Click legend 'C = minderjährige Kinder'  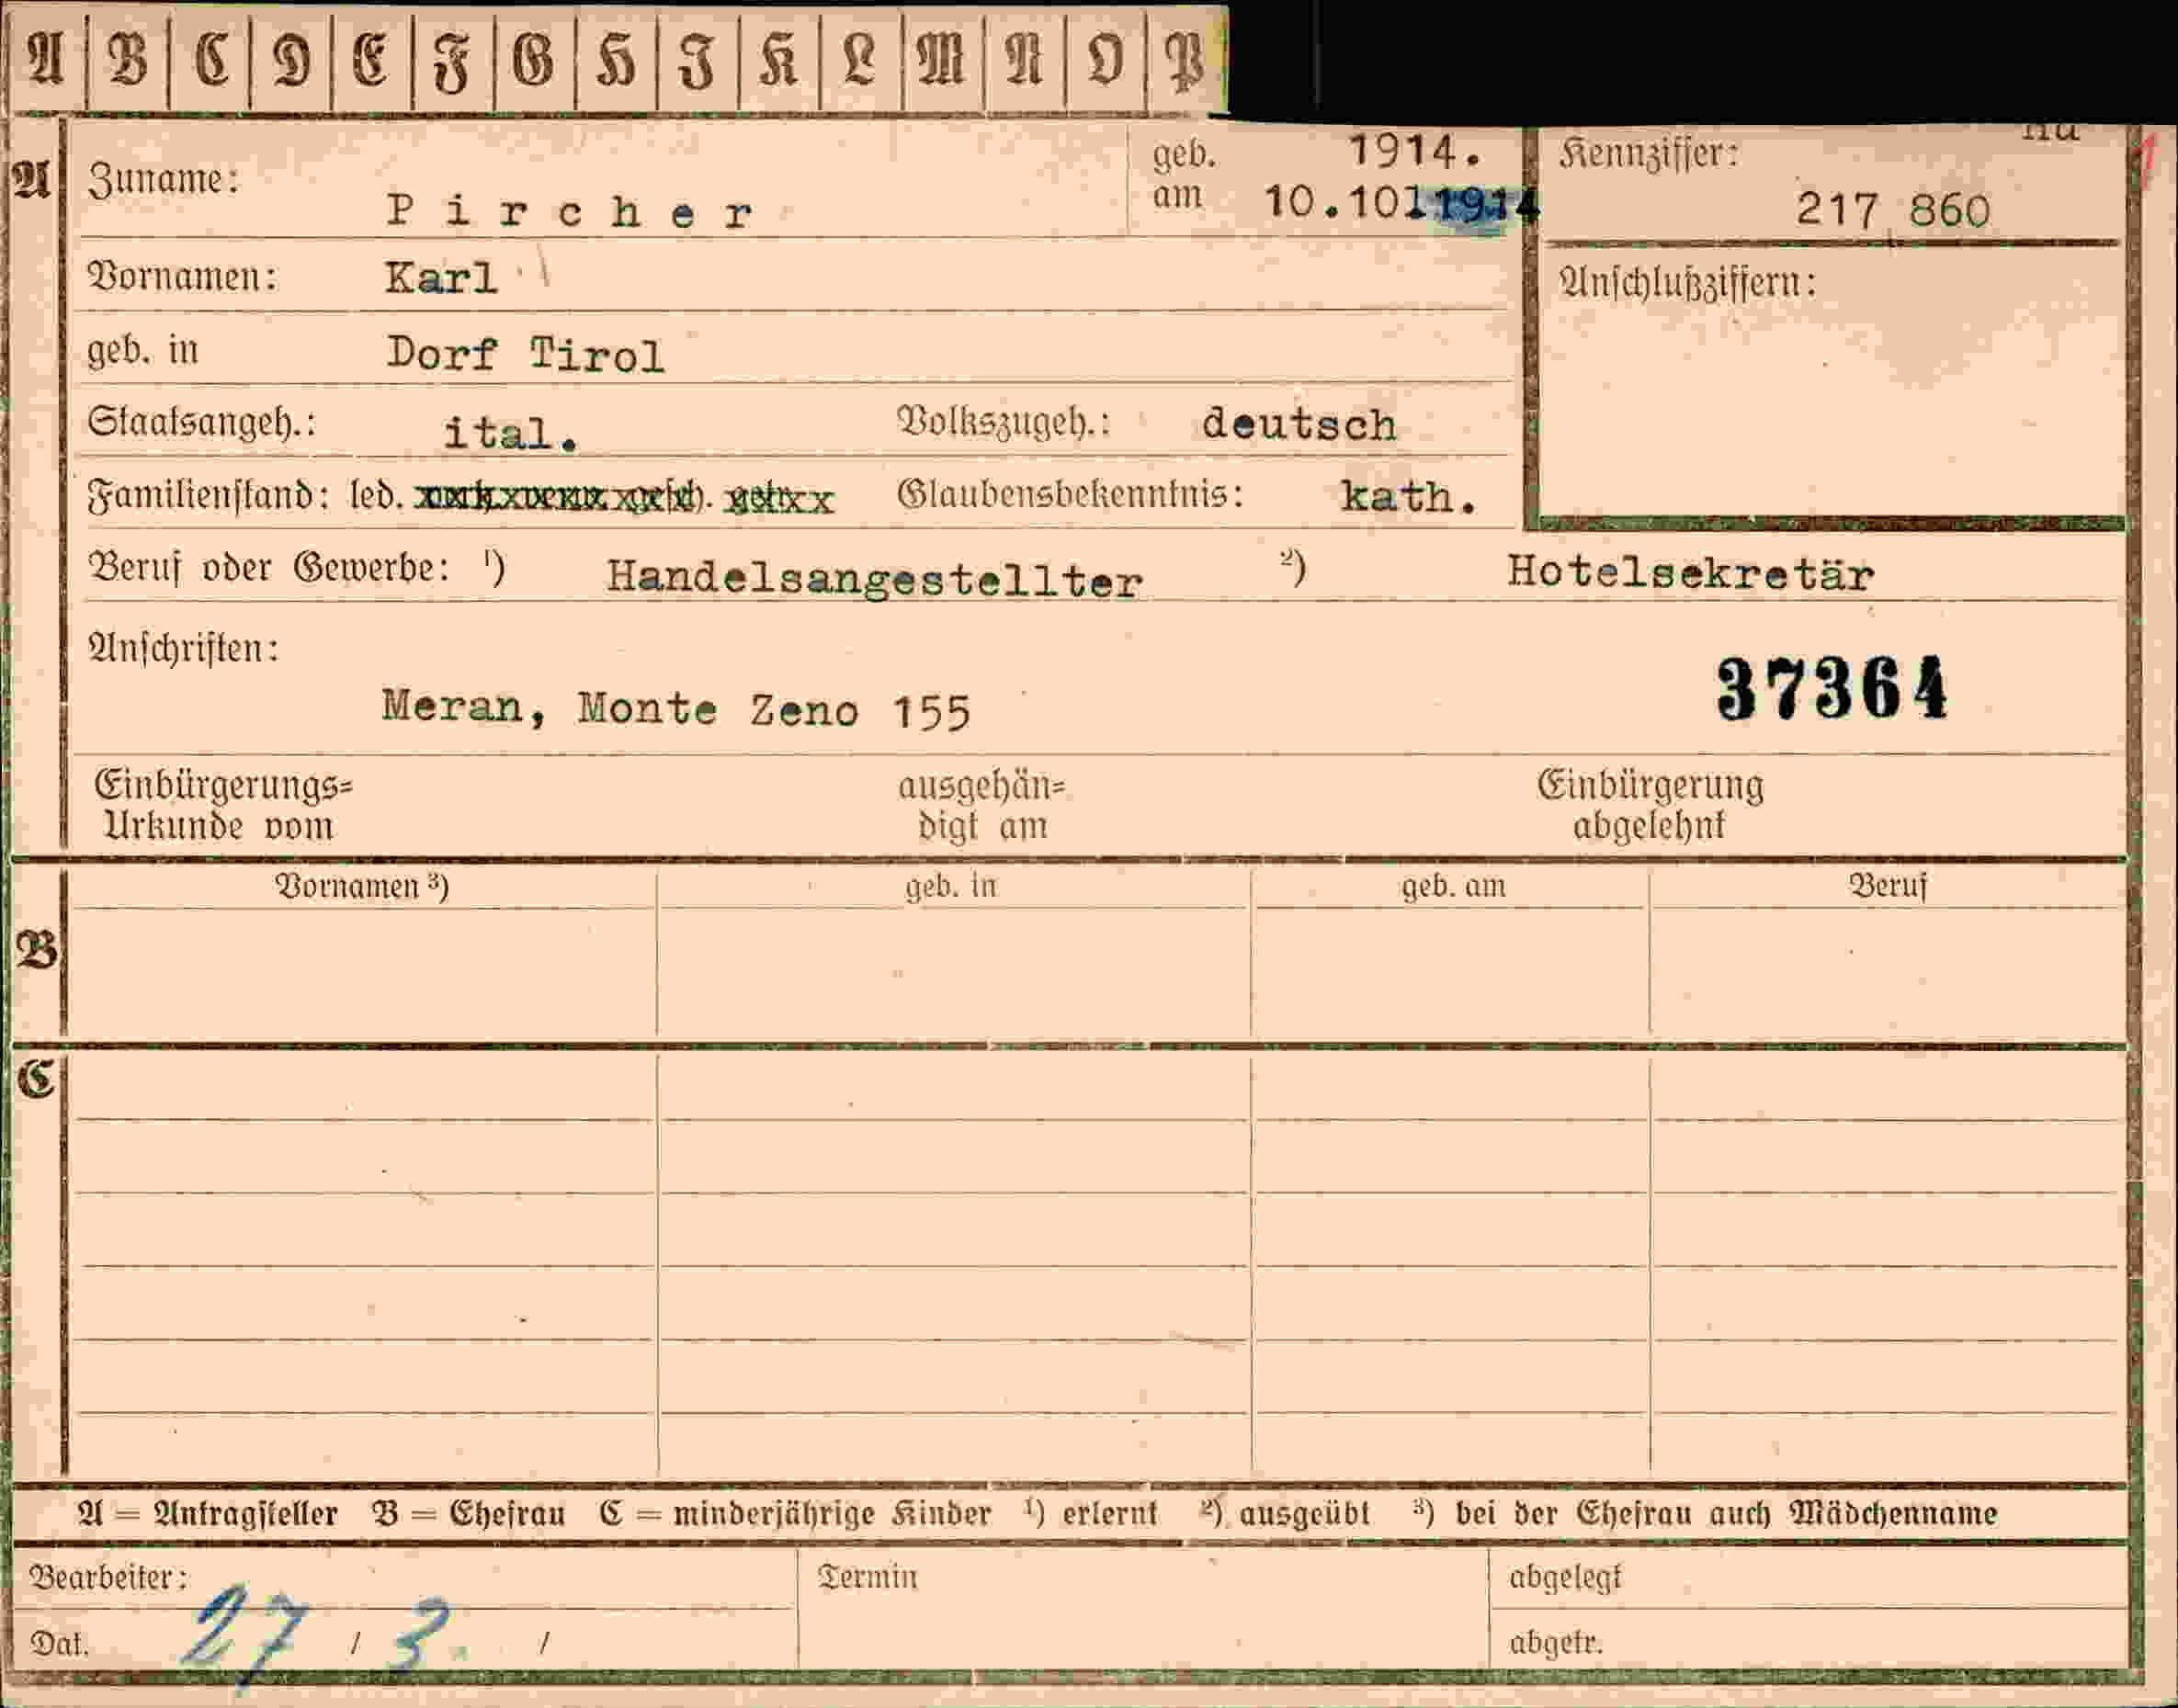click(796, 1513)
